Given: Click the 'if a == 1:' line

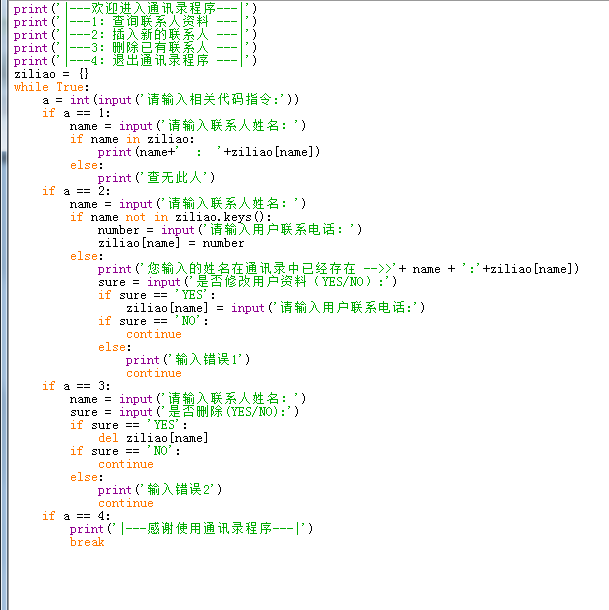Looking at the screenshot, I should point(76,113).
